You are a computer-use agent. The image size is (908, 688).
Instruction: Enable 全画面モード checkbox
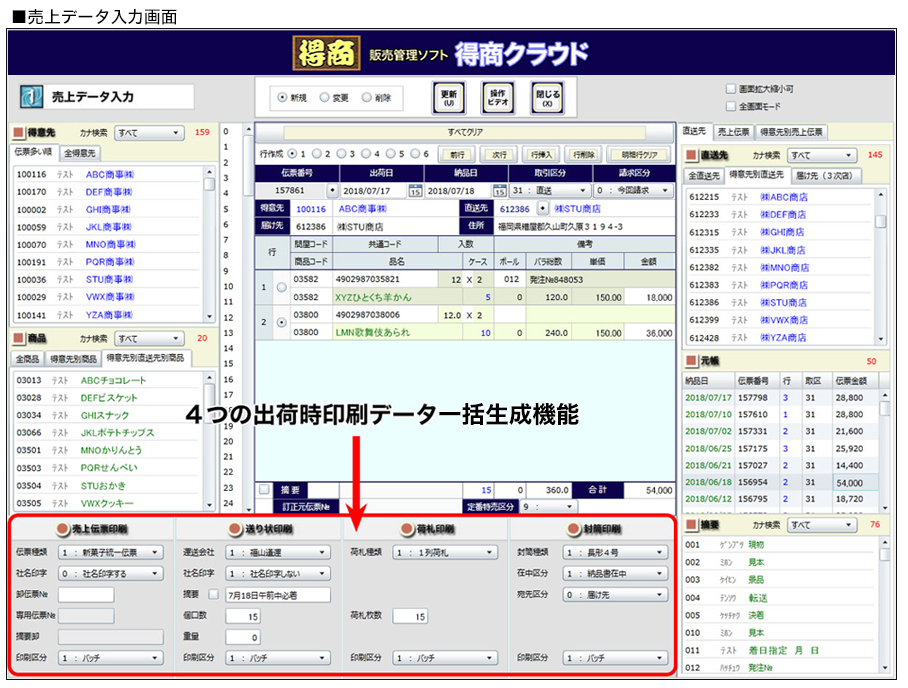tap(731, 106)
